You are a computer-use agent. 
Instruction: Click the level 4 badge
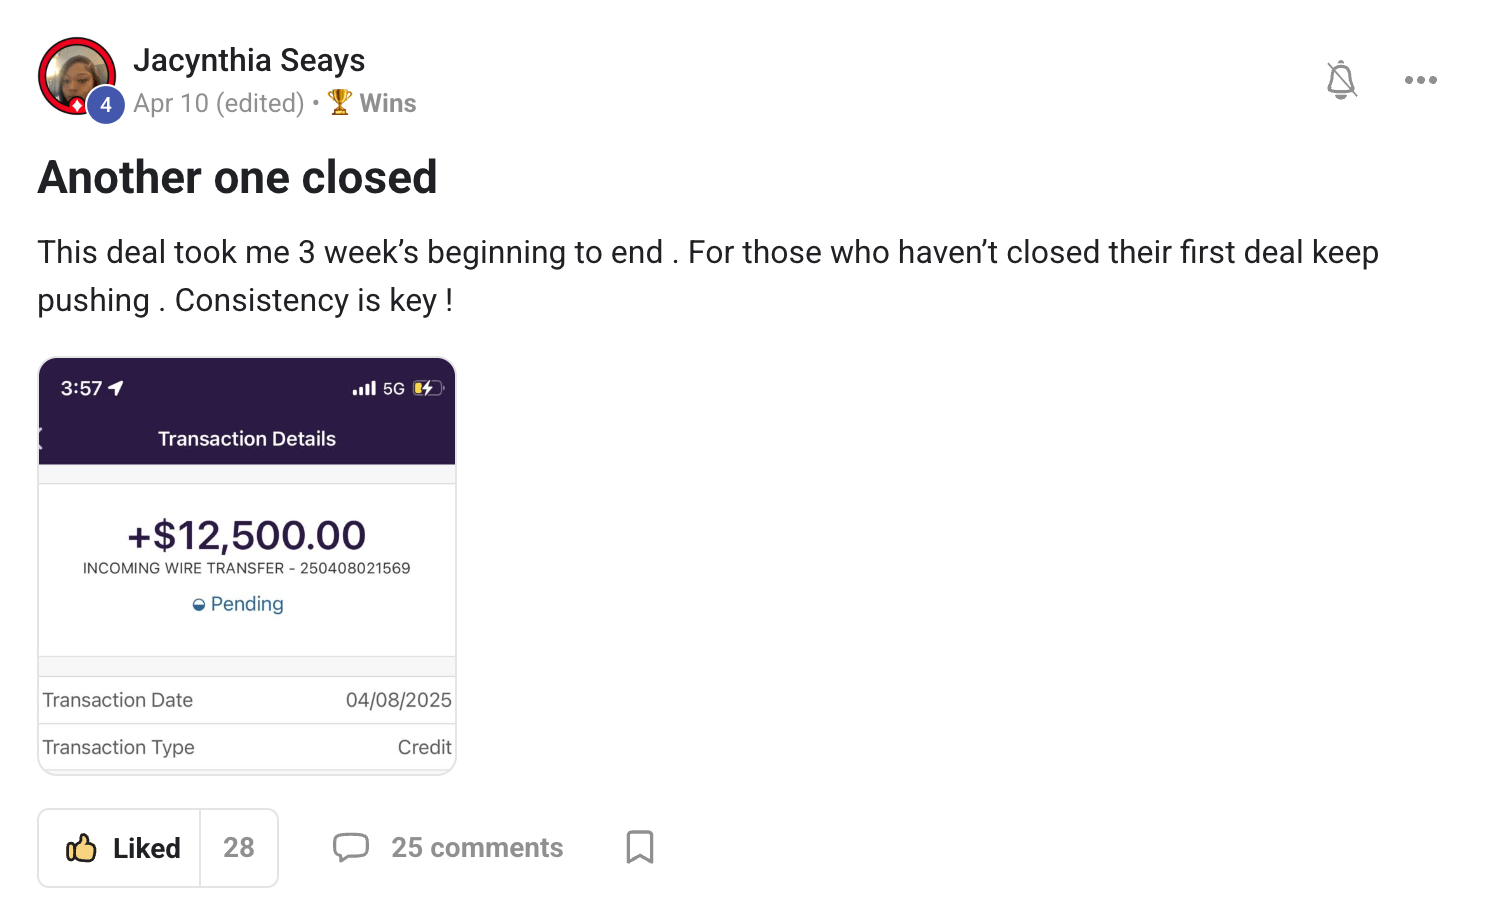tap(106, 105)
